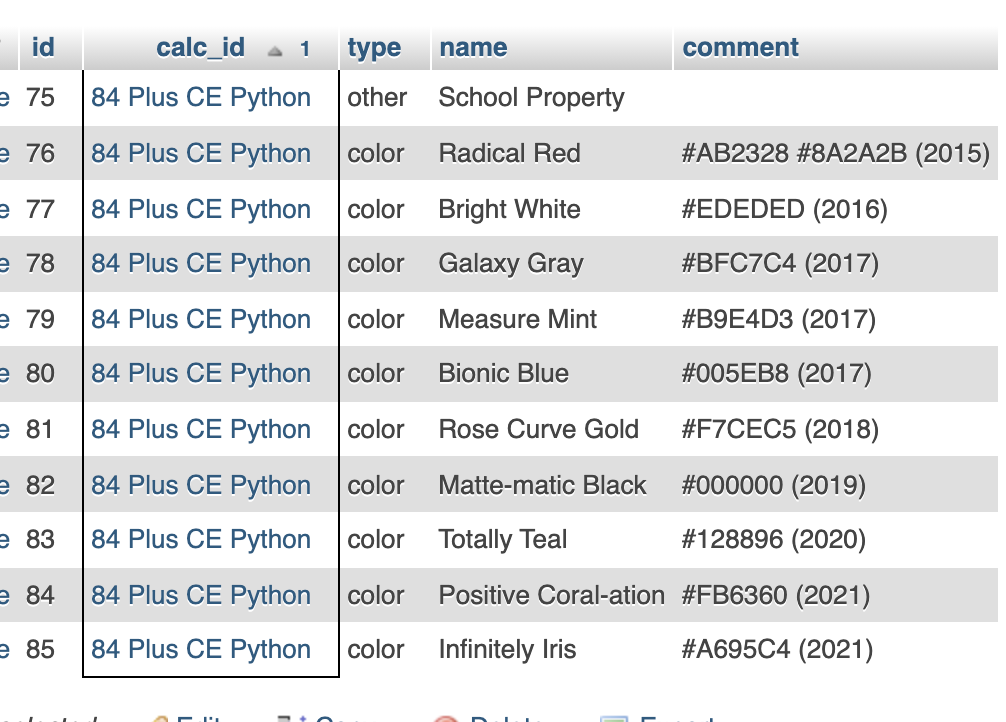Sort the table by comment header
The image size is (1006, 722).
click(x=740, y=47)
